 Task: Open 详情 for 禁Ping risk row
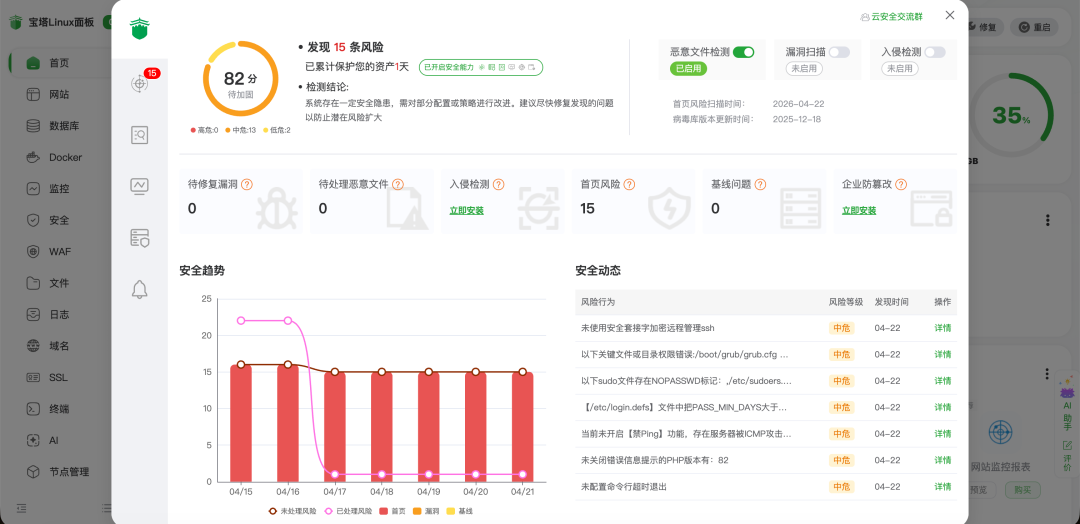click(x=942, y=434)
